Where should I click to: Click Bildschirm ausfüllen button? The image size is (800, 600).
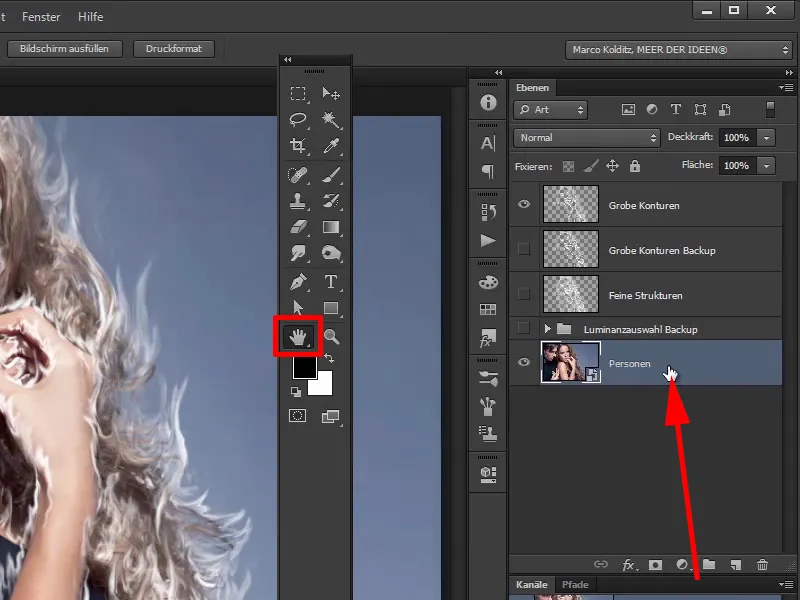click(64, 49)
